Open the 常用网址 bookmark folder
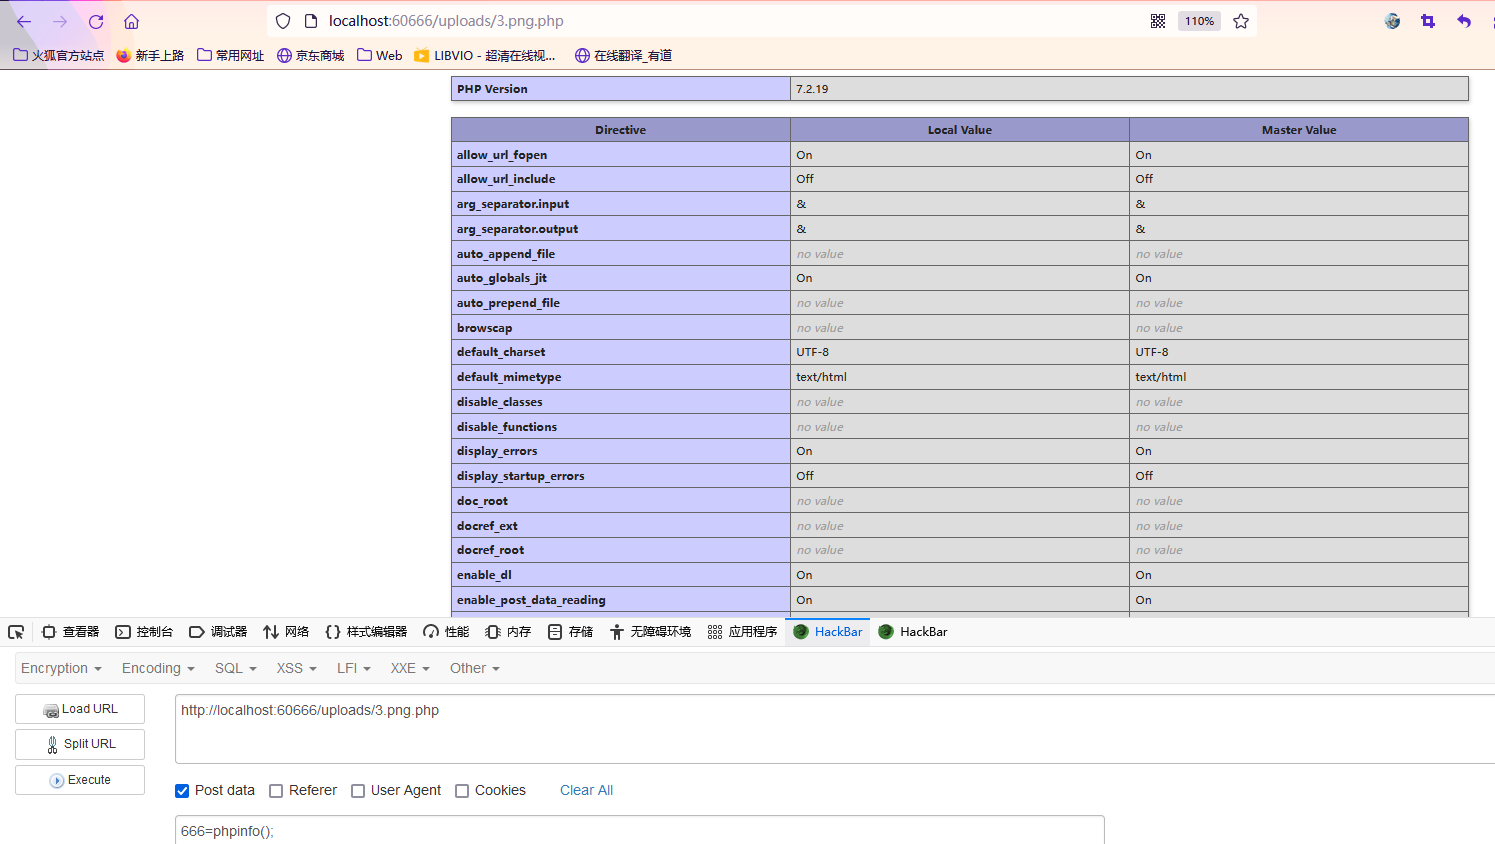Viewport: 1495px width, 844px height. 230,55
